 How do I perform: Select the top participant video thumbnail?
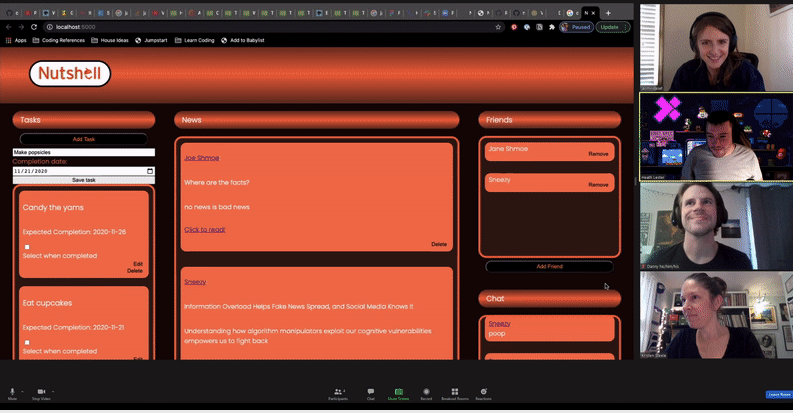pos(716,48)
